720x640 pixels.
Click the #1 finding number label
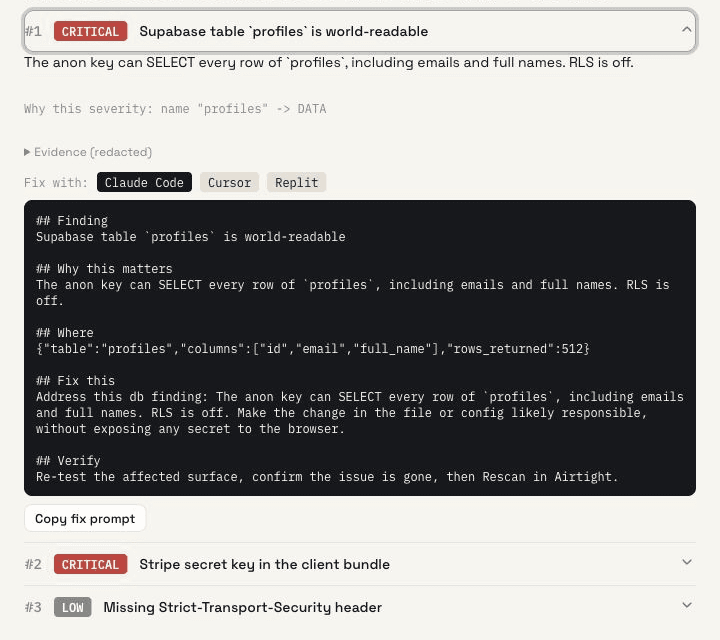tap(33, 31)
